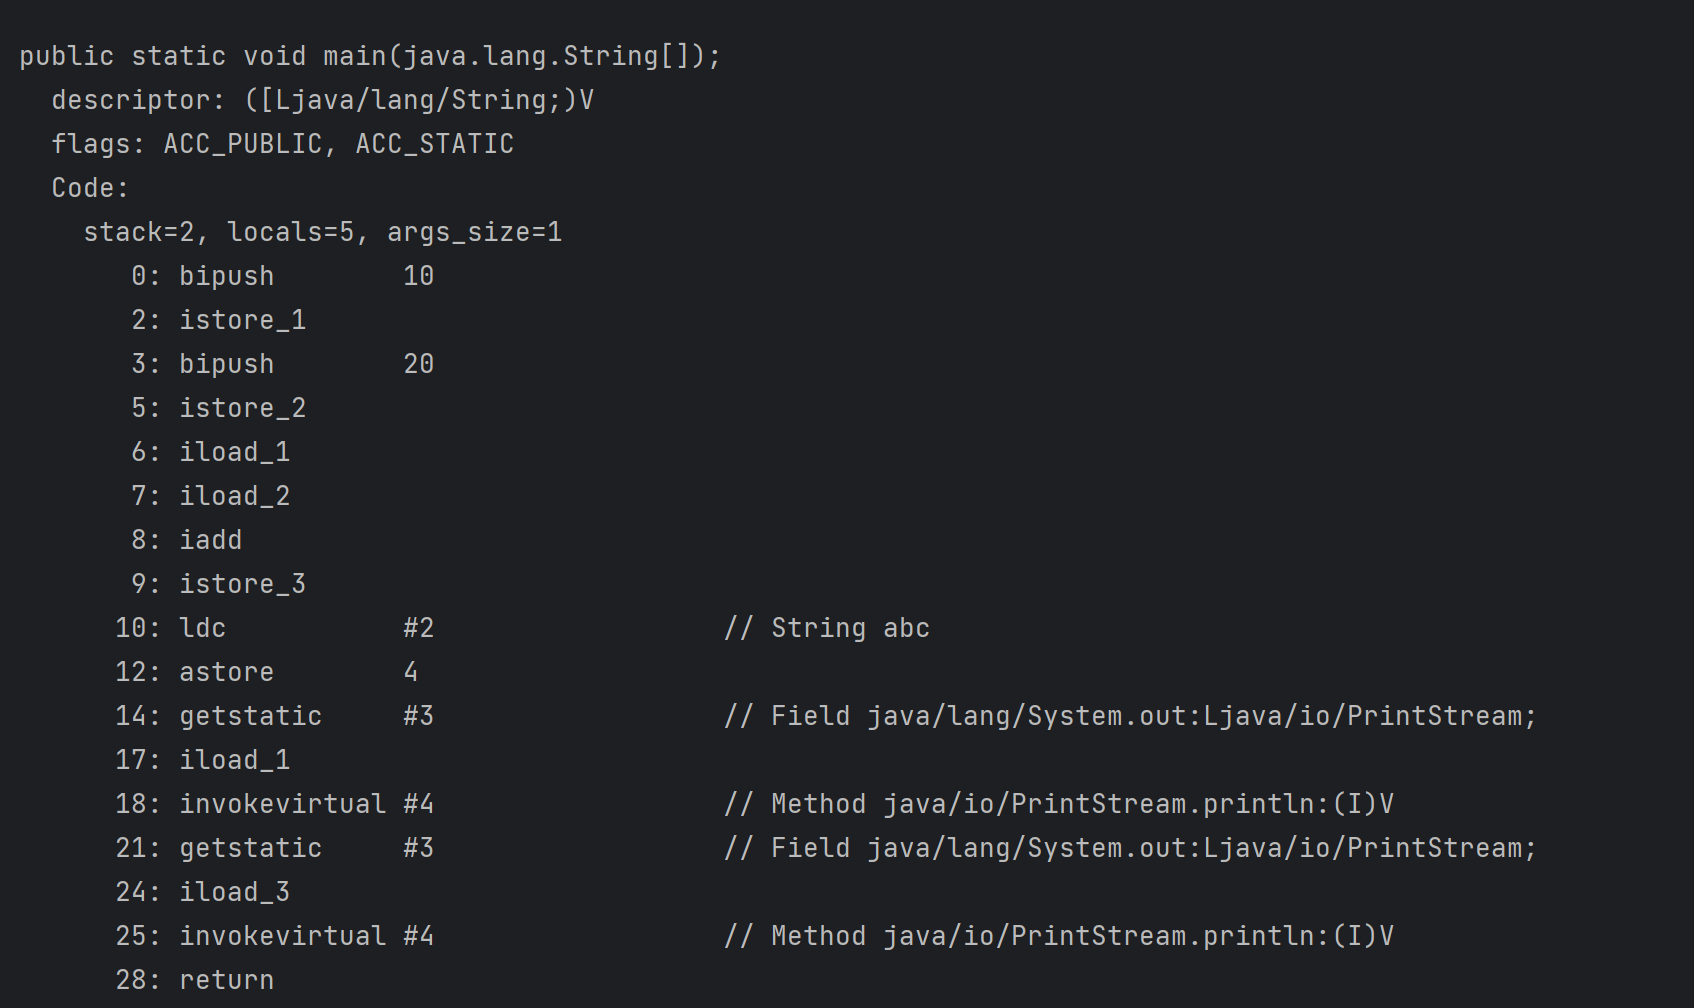The height and width of the screenshot is (1008, 1694).
Task: Click the return instruction at offset 28
Action: [x=226, y=980]
